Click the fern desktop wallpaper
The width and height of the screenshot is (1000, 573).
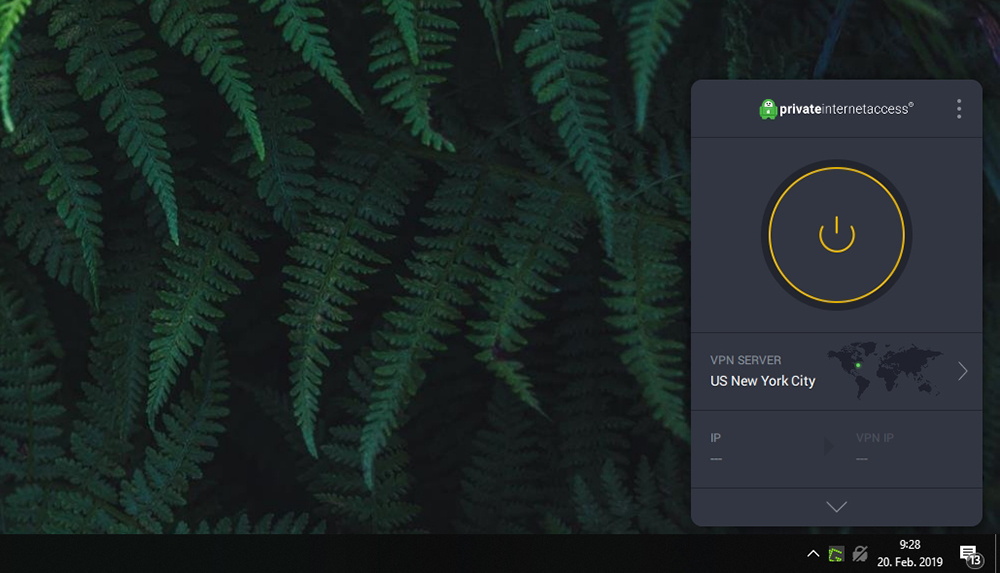(344, 267)
